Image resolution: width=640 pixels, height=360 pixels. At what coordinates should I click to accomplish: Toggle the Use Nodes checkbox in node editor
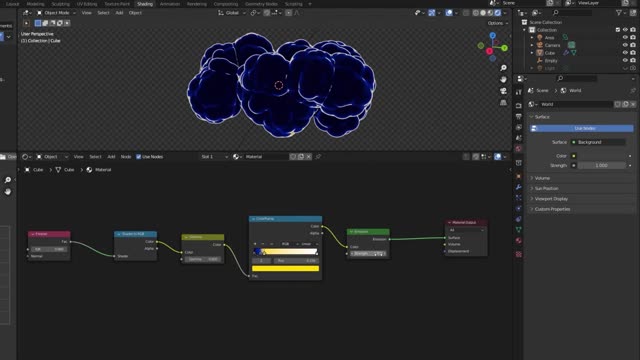(x=138, y=157)
